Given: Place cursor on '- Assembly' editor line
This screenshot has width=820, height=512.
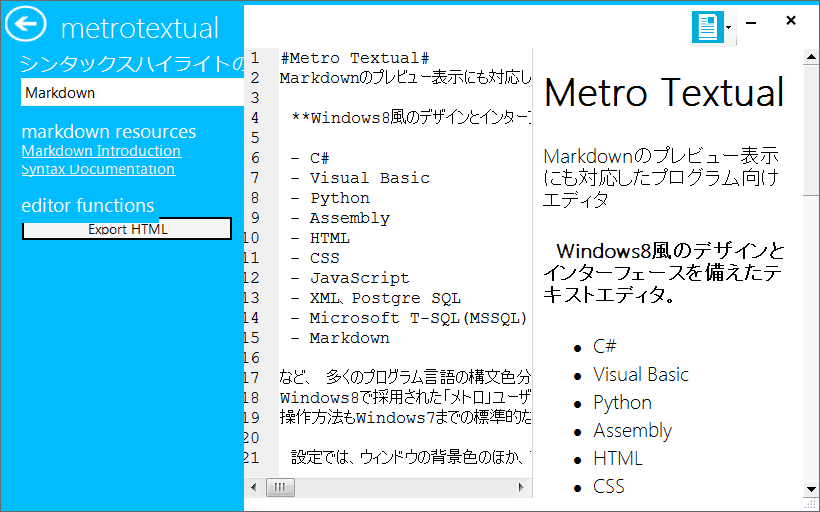Looking at the screenshot, I should click(x=340, y=218).
